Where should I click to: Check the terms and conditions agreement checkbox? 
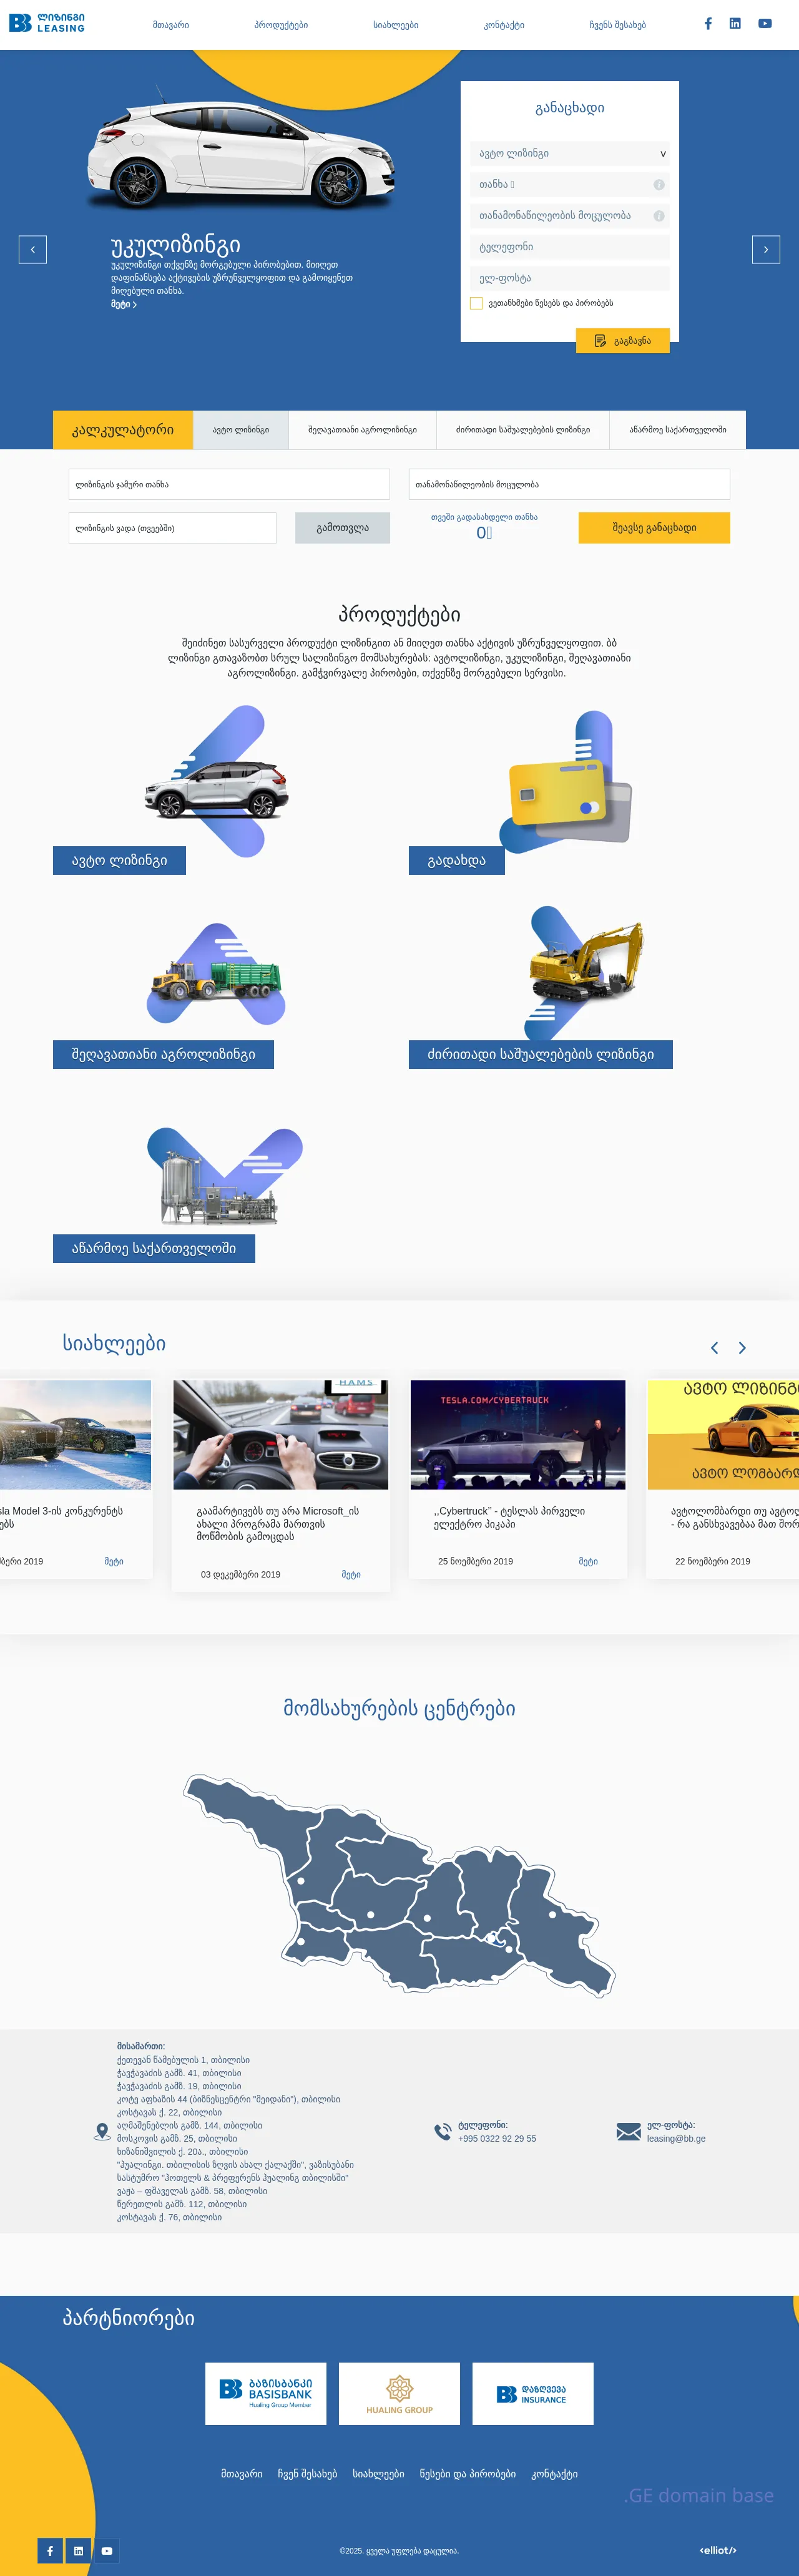pyautogui.click(x=476, y=303)
